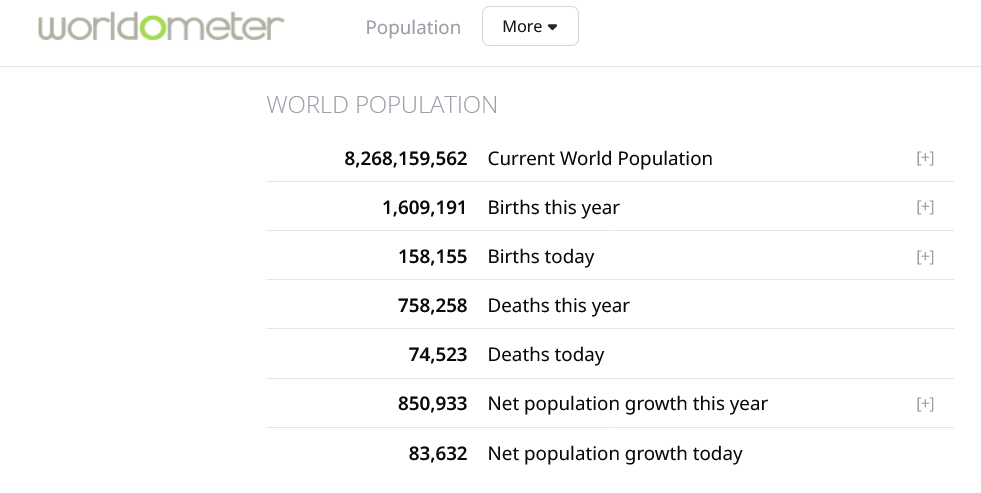This screenshot has height=493, width=981.
Task: Select the 758,258 deaths counter
Action: click(433, 305)
